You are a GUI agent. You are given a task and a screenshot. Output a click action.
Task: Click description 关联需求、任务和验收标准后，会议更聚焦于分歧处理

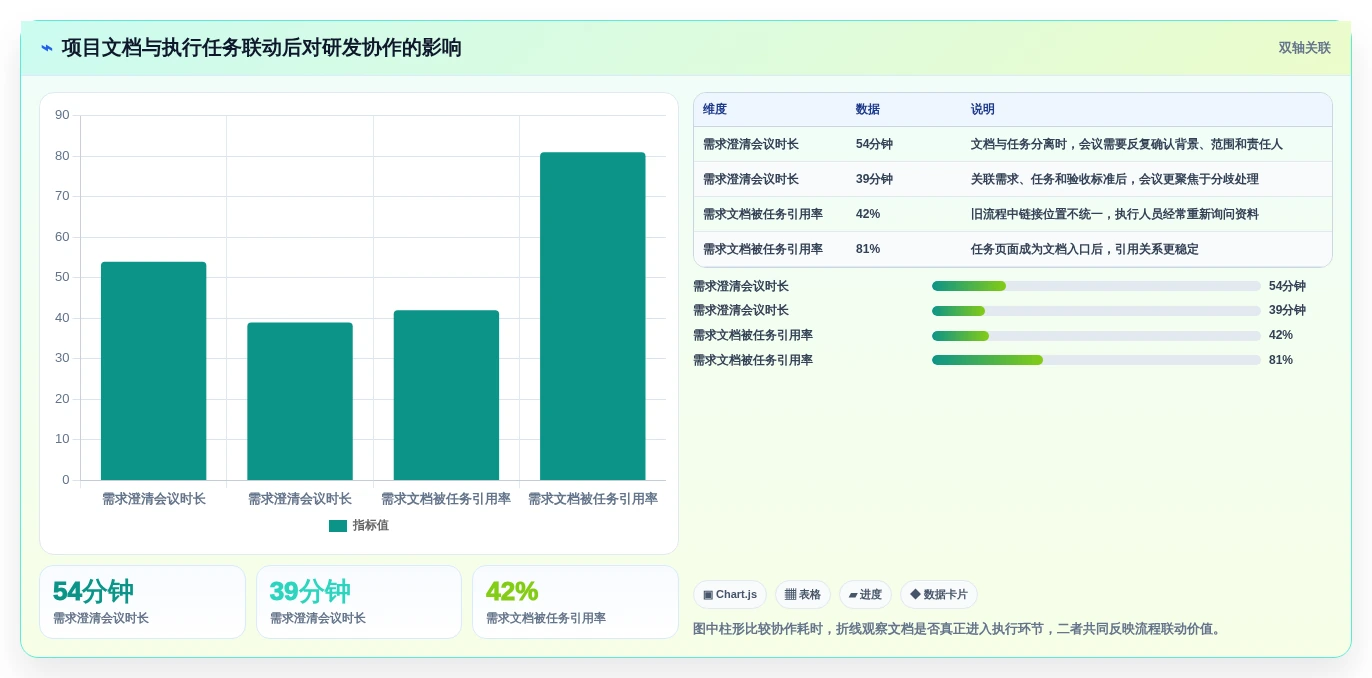[1115, 179]
